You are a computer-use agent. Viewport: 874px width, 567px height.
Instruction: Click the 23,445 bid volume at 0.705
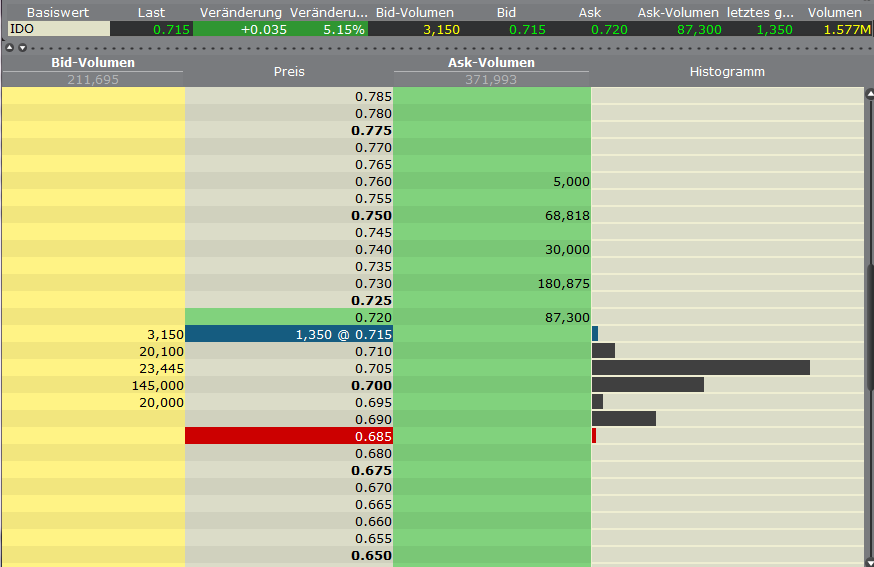point(161,369)
